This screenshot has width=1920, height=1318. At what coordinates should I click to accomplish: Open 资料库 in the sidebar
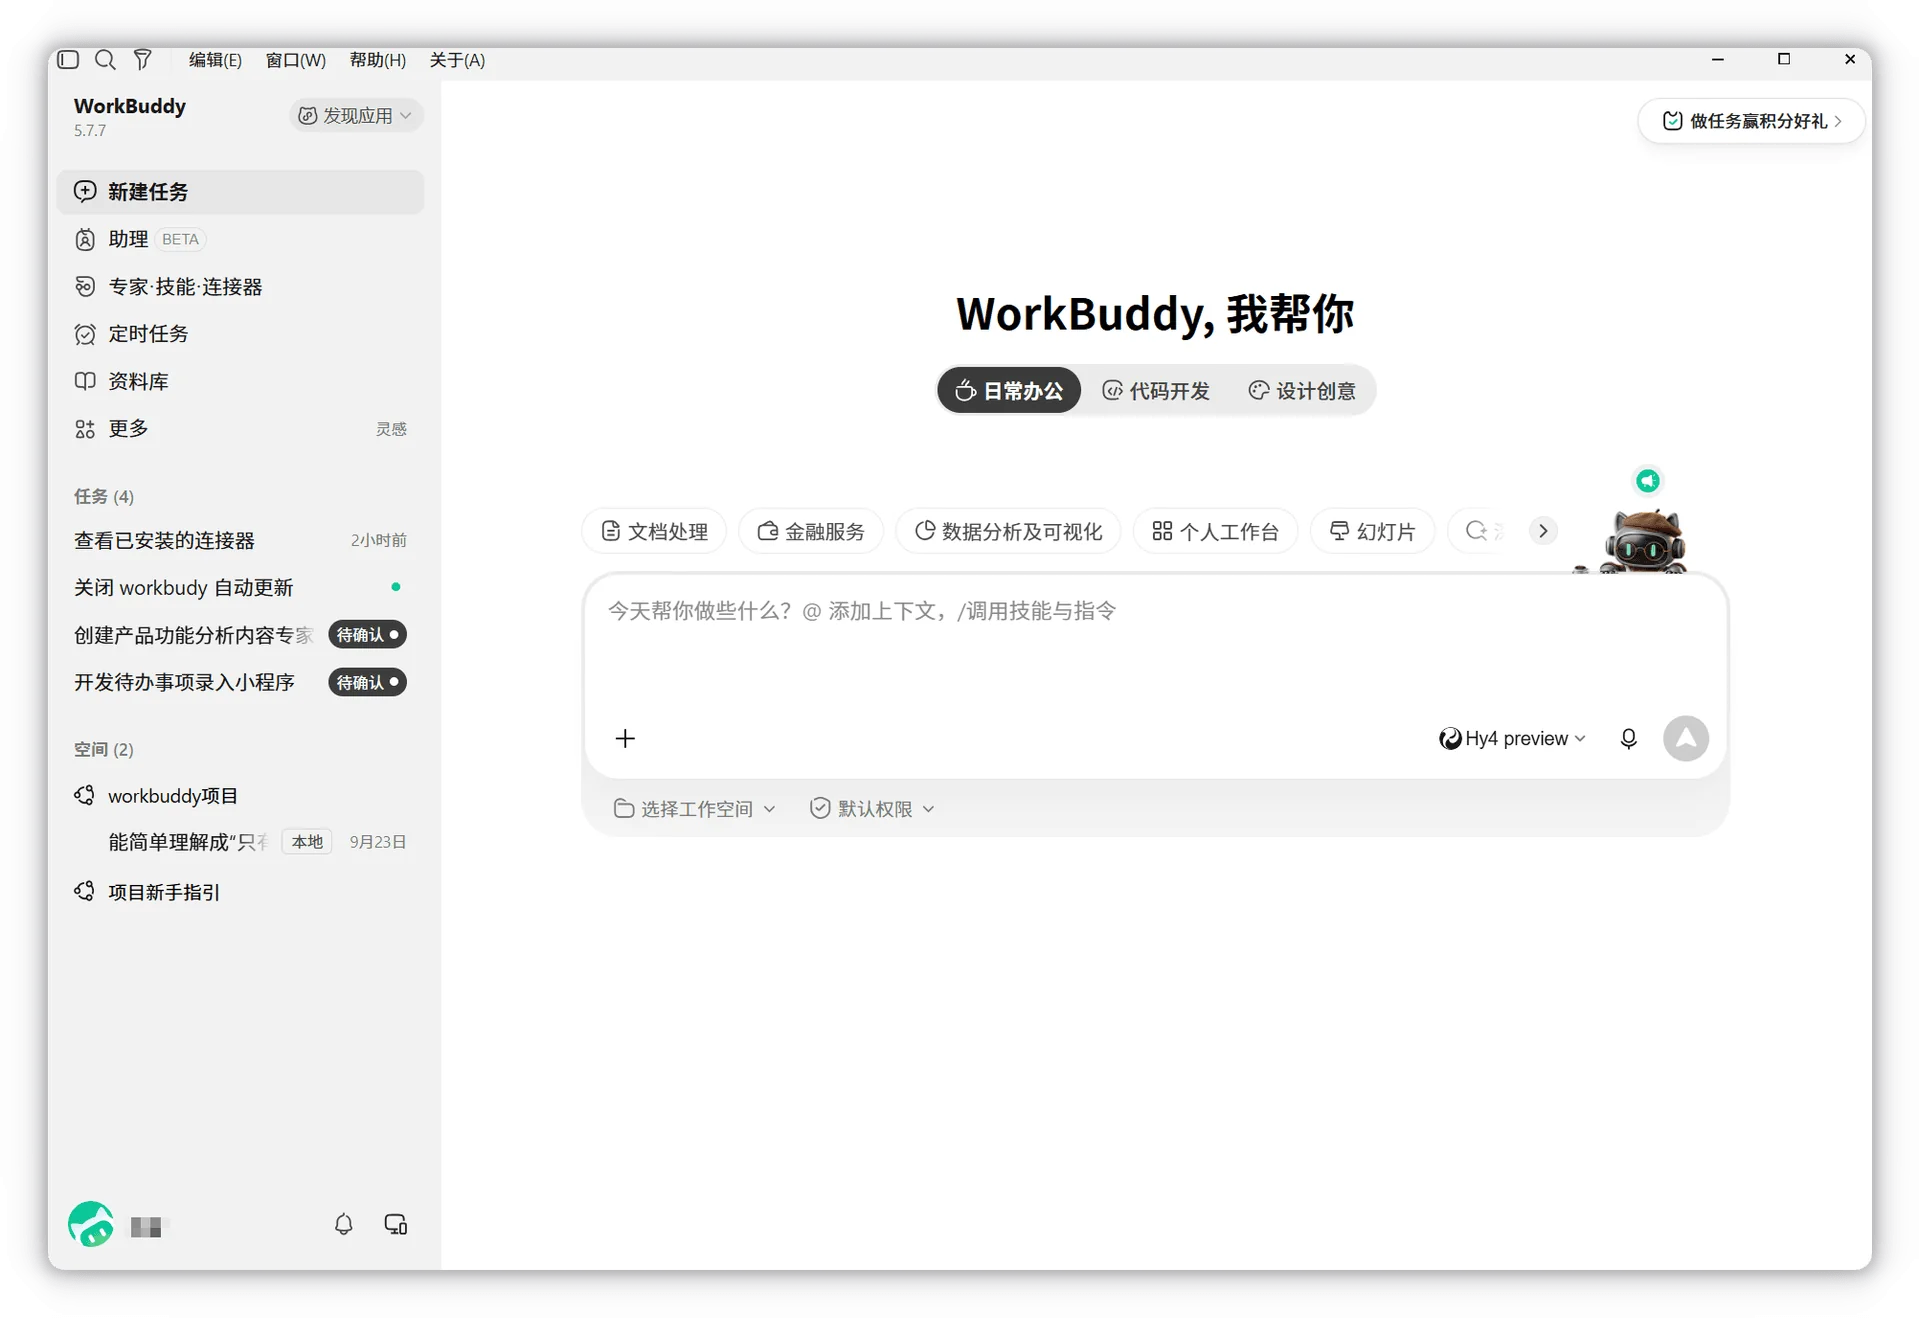[240, 381]
